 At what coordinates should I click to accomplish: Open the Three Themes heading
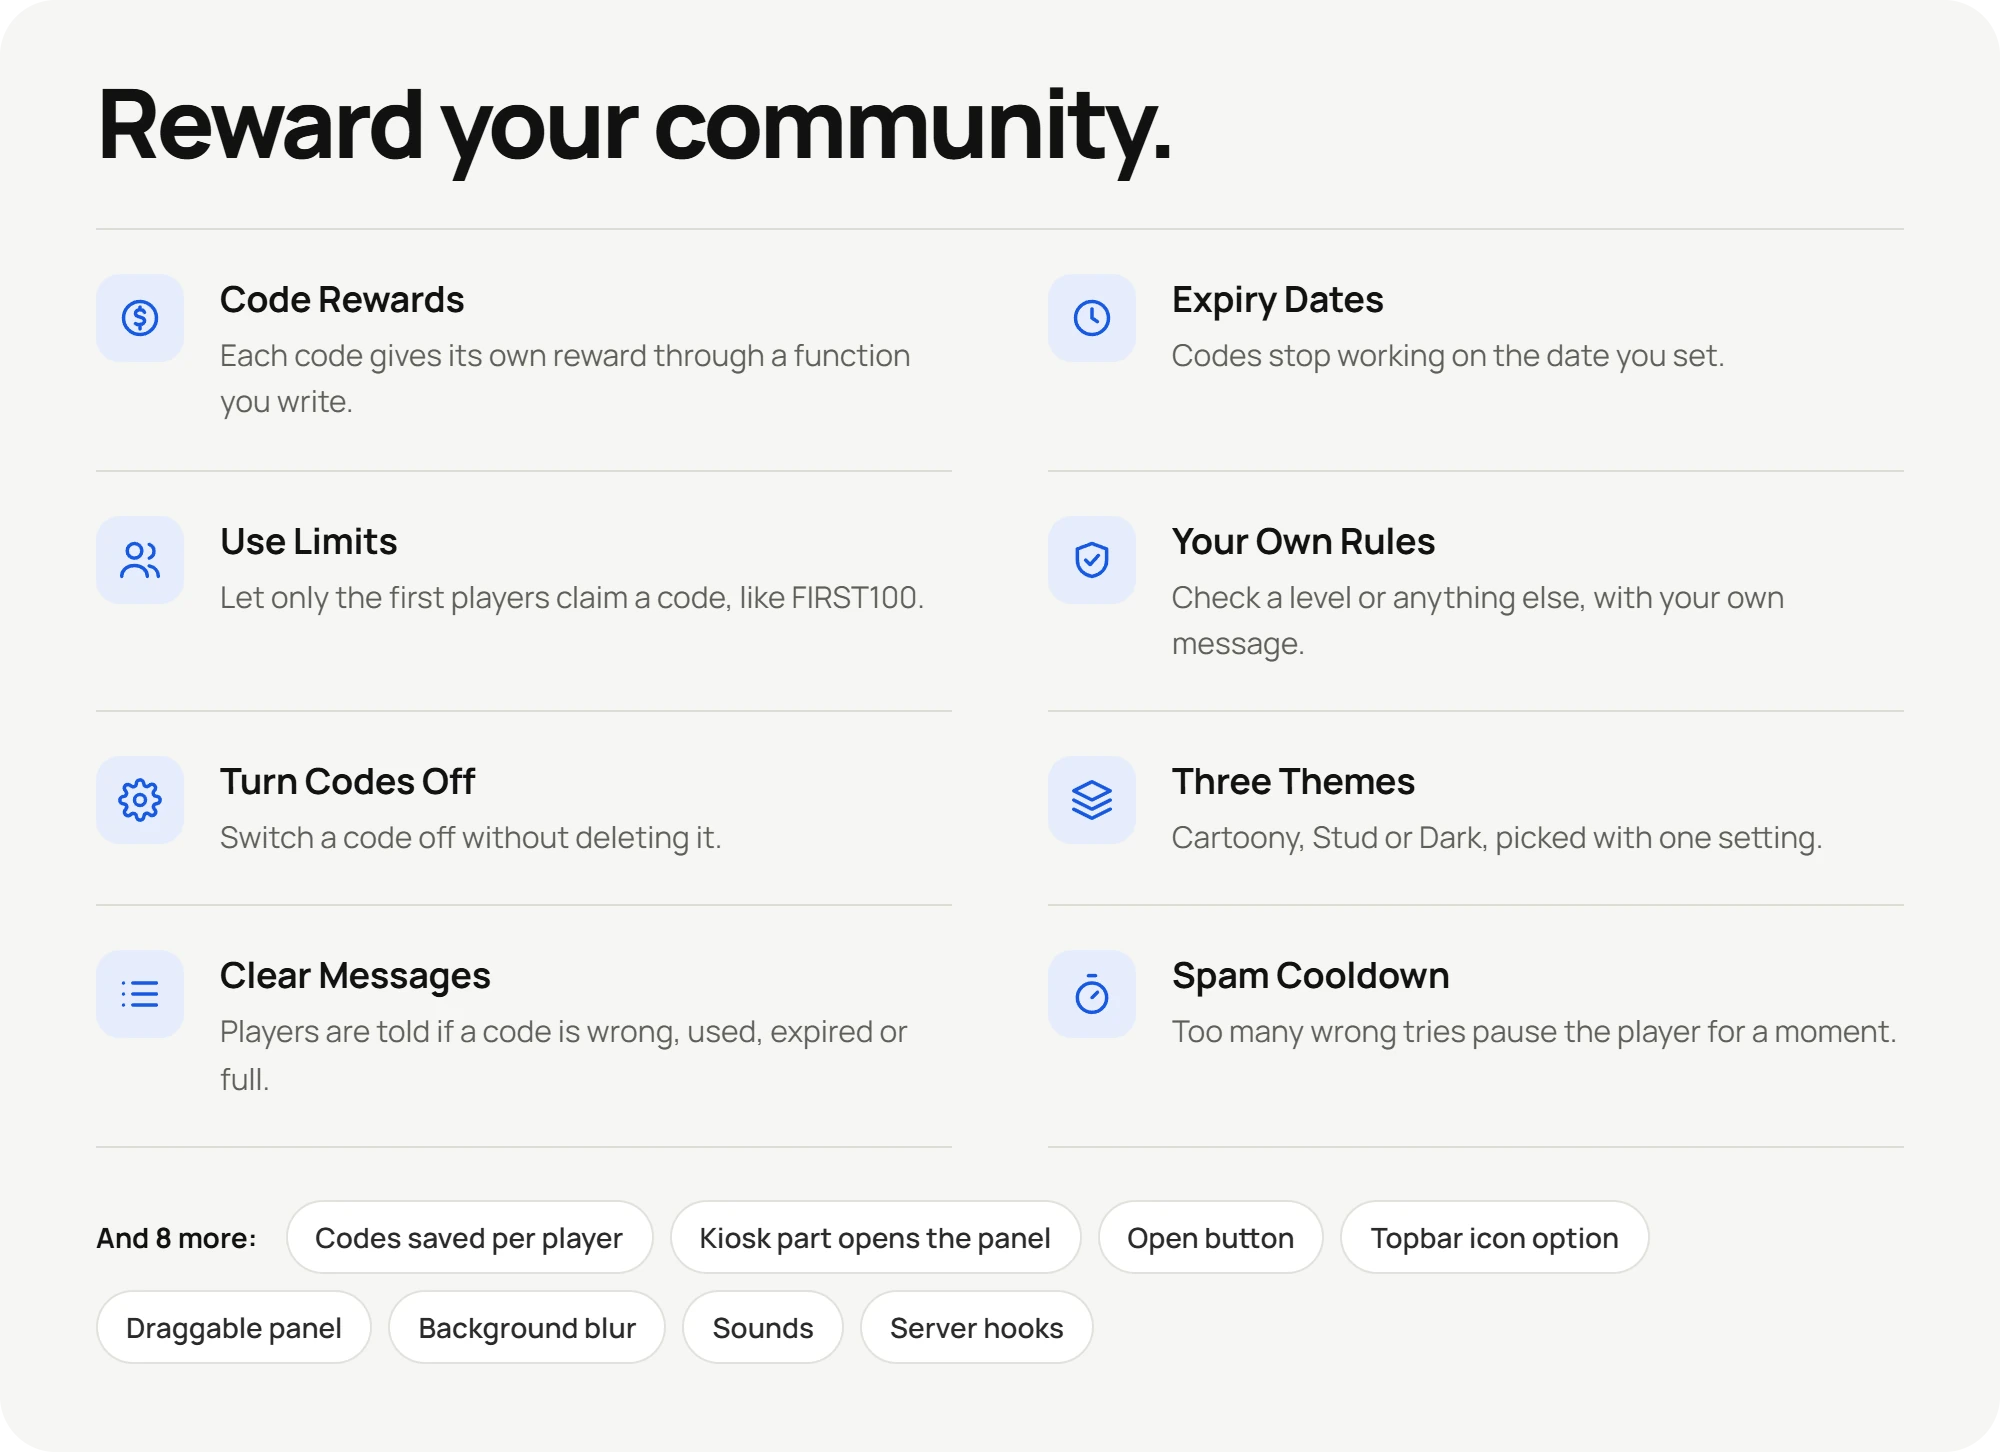click(1293, 782)
